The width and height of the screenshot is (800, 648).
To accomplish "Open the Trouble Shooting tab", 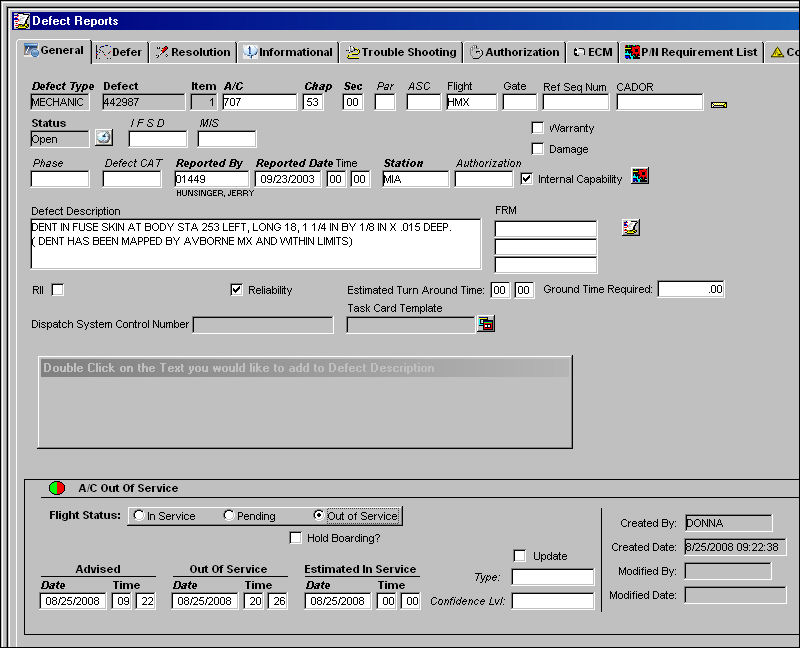I will (x=401, y=52).
